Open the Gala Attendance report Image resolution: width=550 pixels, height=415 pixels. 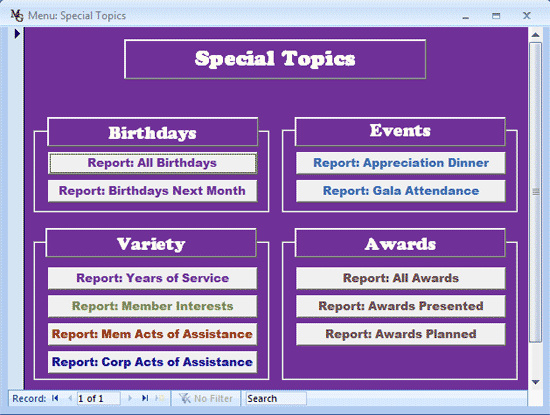click(x=401, y=191)
